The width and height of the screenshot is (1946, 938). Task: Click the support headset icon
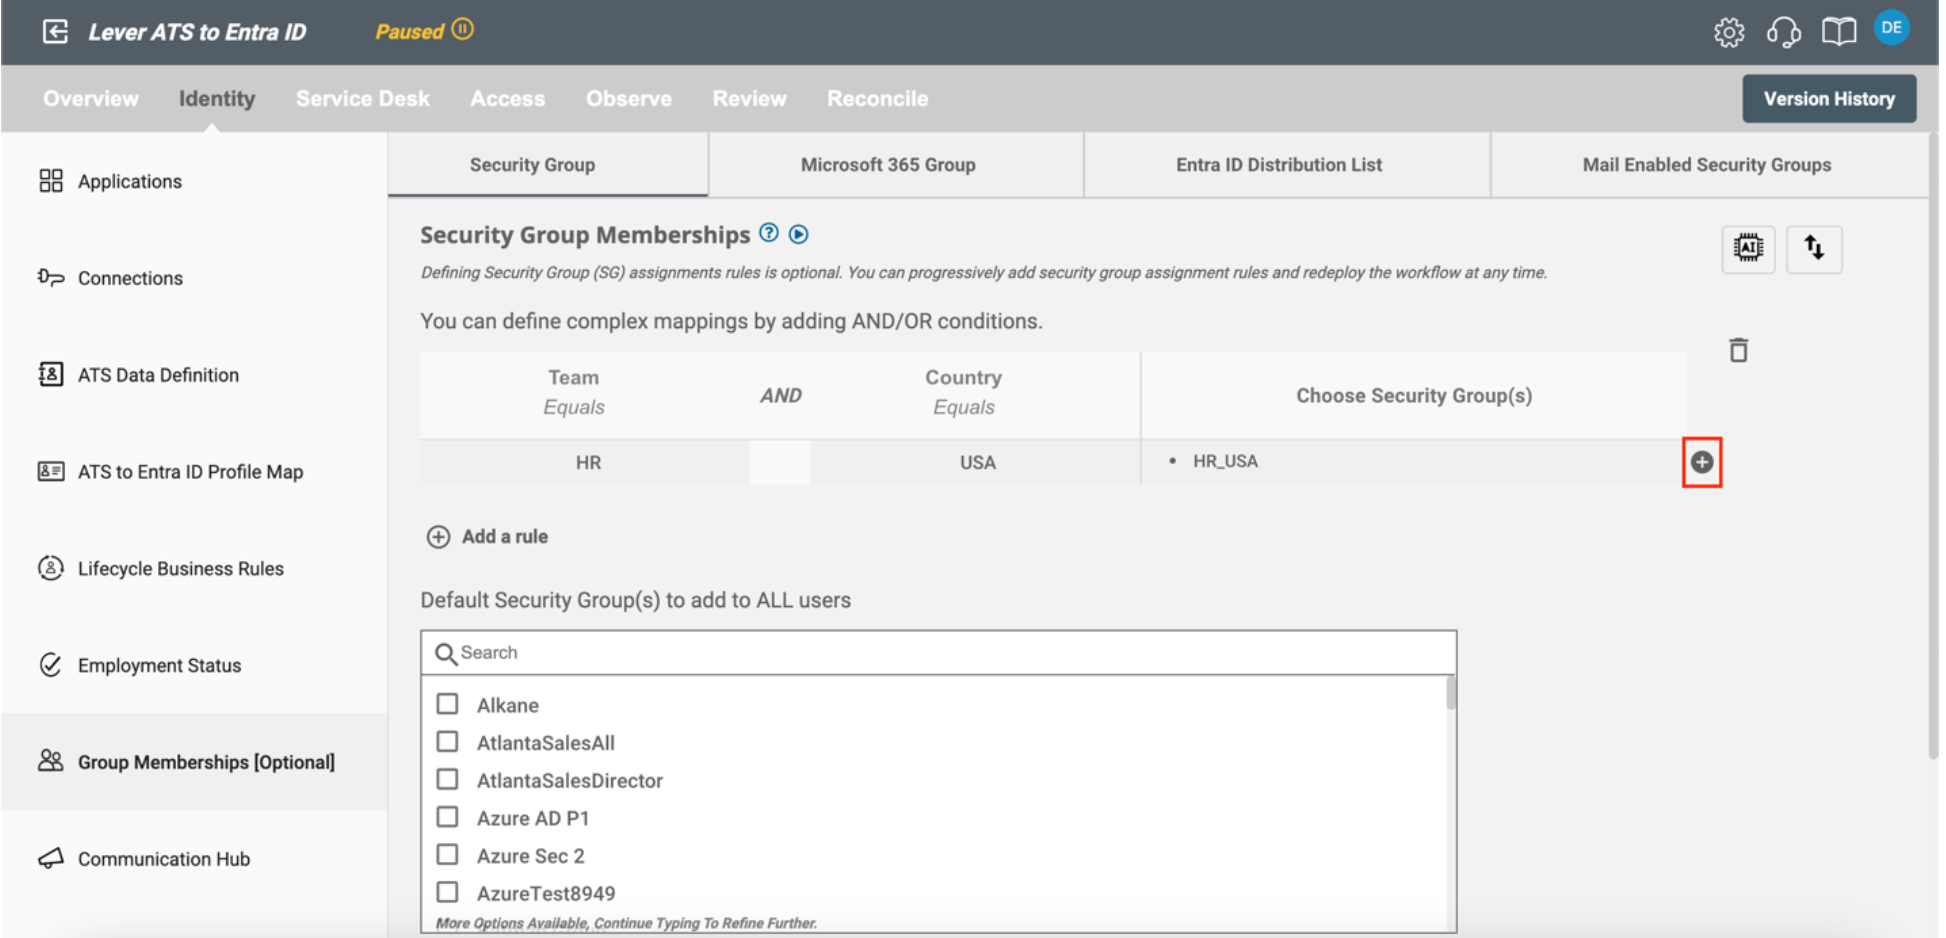click(x=1783, y=32)
